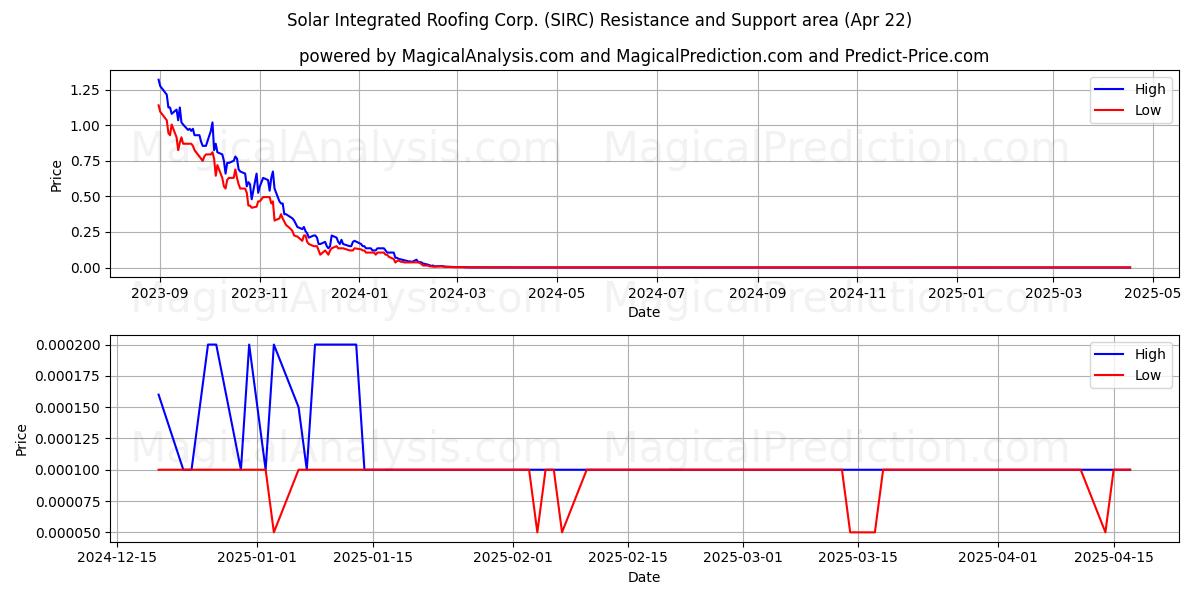Screen dimensions: 1200x600
Task: Click the 2025-05 tick label
Action: pyautogui.click(x=1154, y=293)
